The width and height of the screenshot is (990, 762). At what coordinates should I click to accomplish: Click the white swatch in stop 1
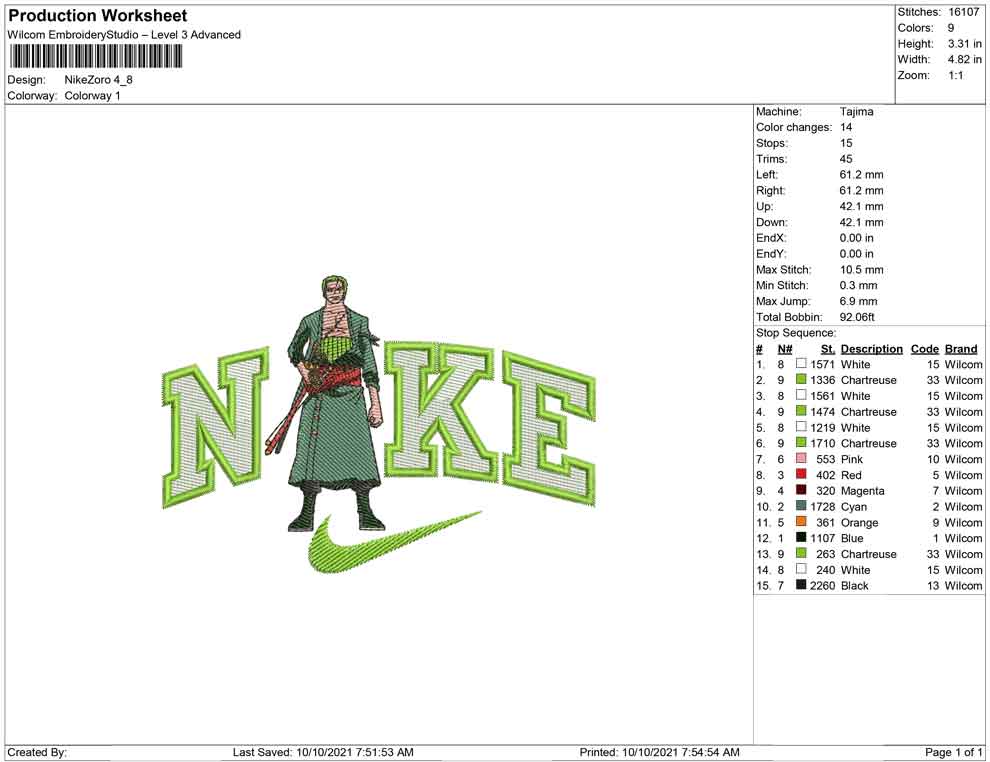point(801,364)
